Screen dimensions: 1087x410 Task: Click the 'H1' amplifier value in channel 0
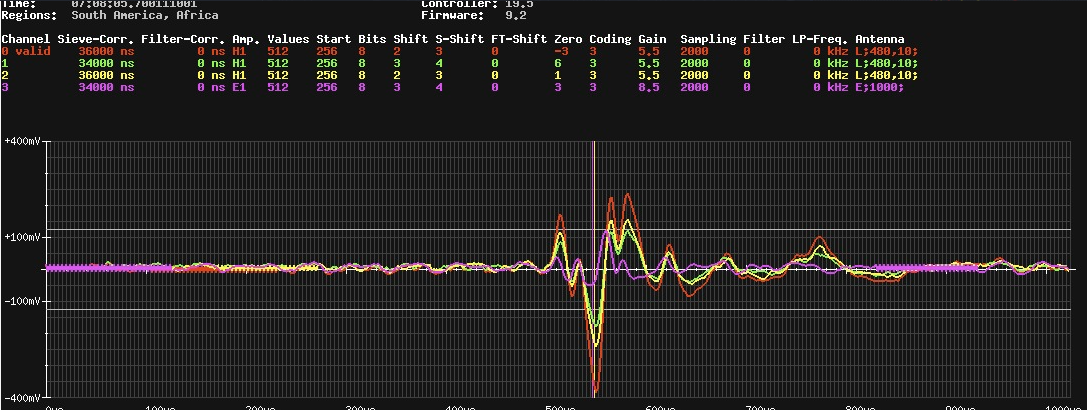coord(239,51)
